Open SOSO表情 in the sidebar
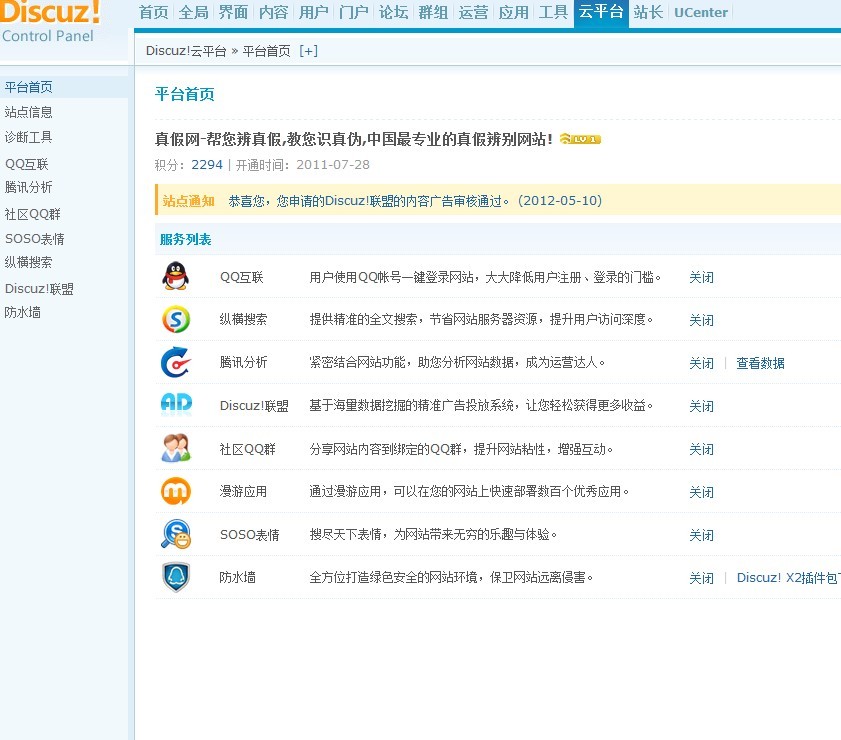Screen dimensions: 841x740 click(35, 239)
